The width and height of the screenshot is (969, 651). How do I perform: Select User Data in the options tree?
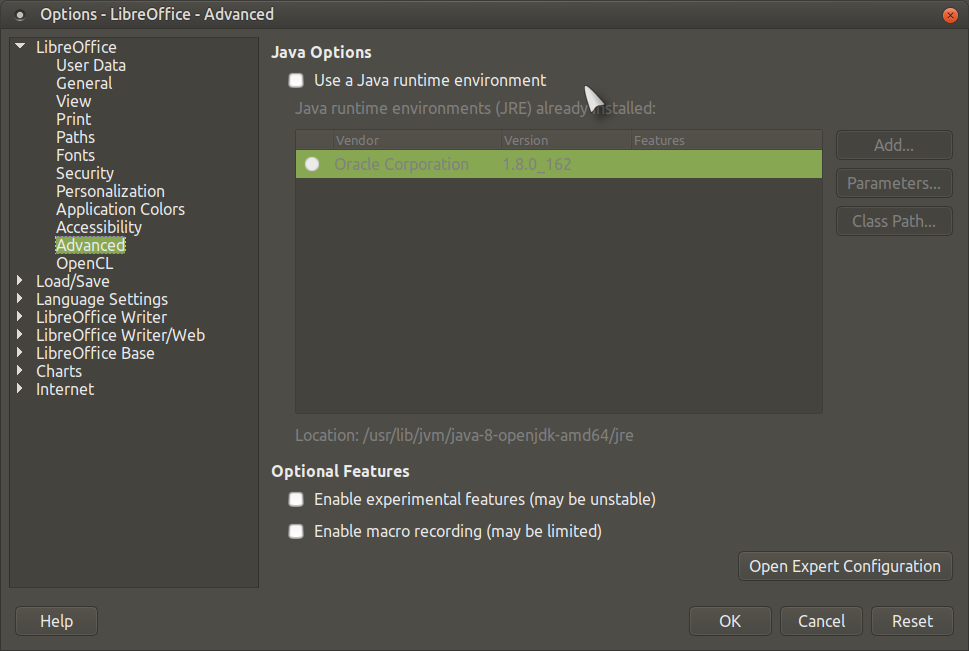90,65
